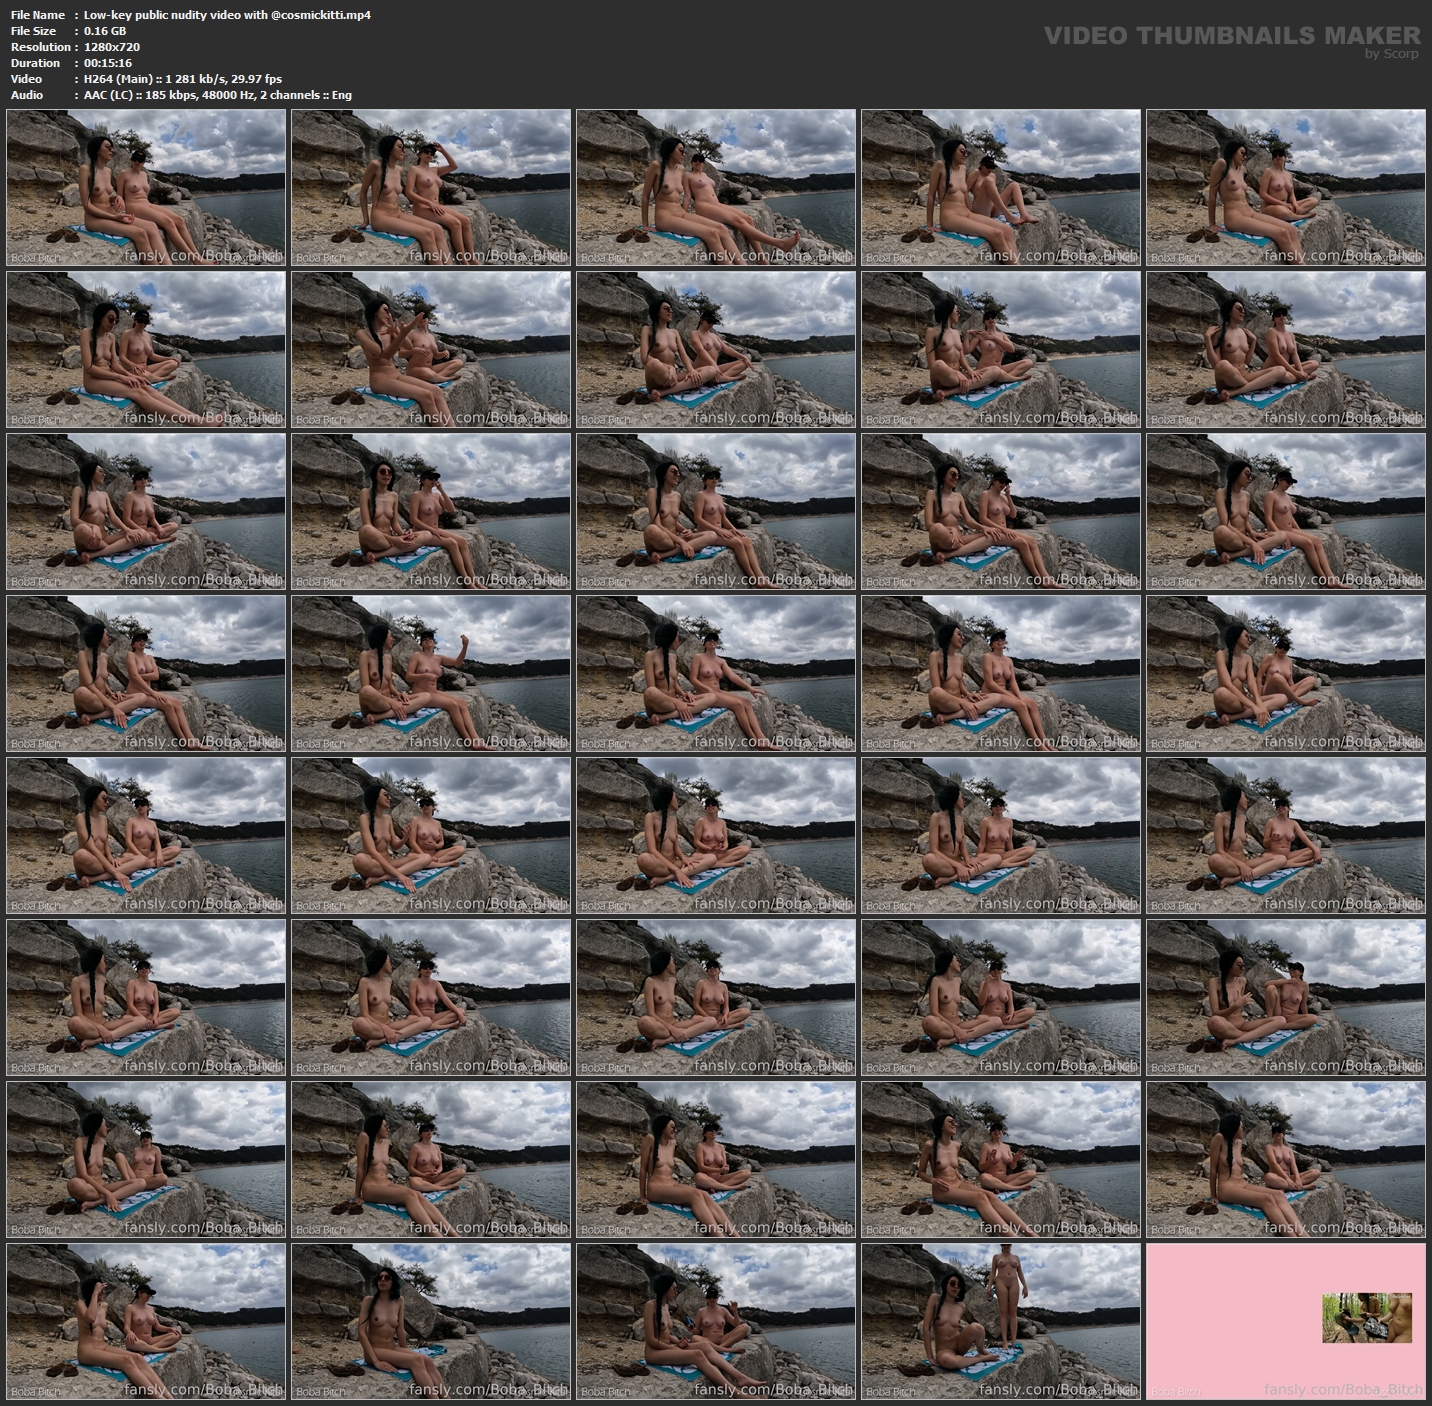This screenshot has width=1432, height=1406.
Task: Click the 'by Scorp' credit text
Action: tap(1391, 54)
